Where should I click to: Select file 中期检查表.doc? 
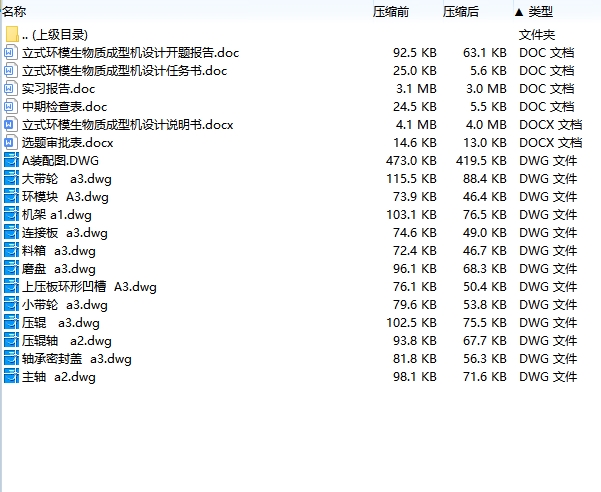pos(64,107)
